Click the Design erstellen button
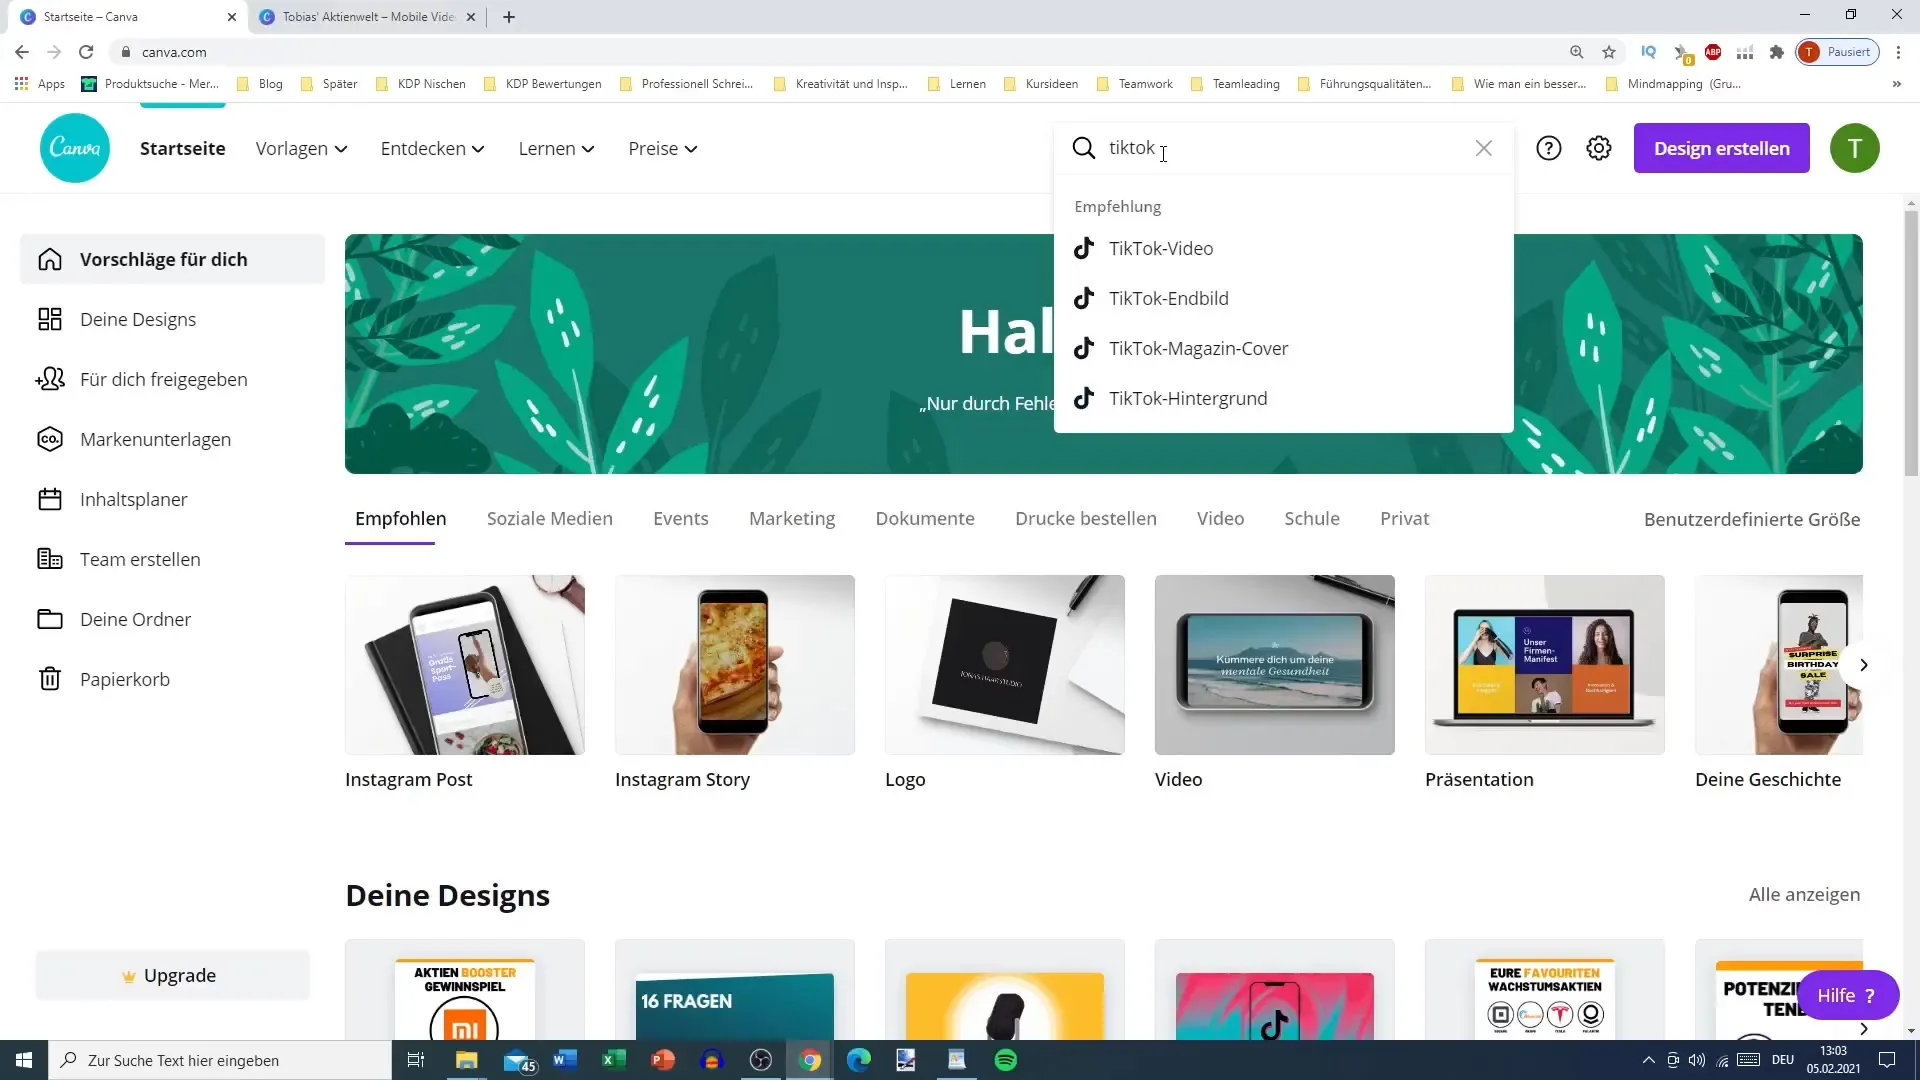Image resolution: width=1920 pixels, height=1080 pixels. pyautogui.click(x=1722, y=148)
